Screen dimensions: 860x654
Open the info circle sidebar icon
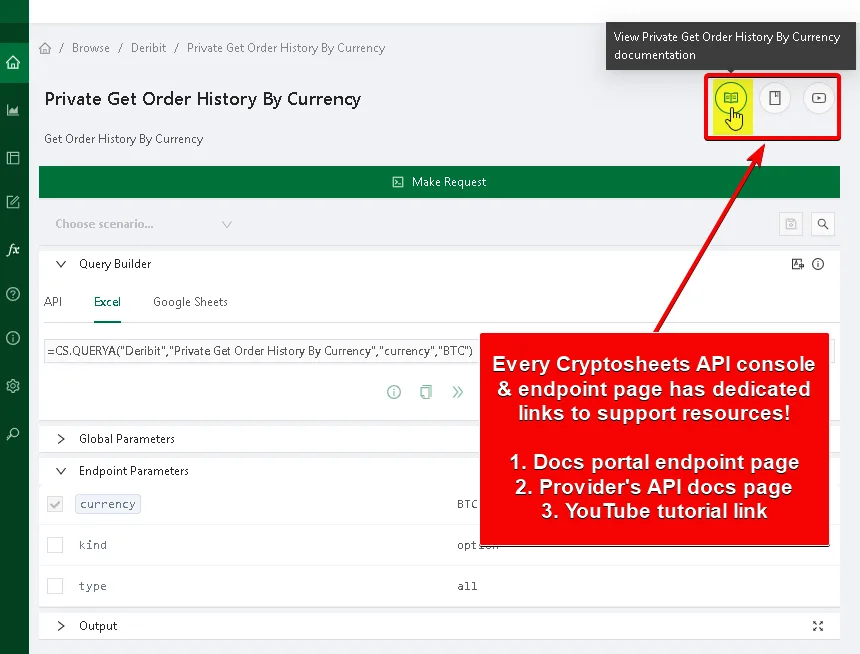(13, 338)
